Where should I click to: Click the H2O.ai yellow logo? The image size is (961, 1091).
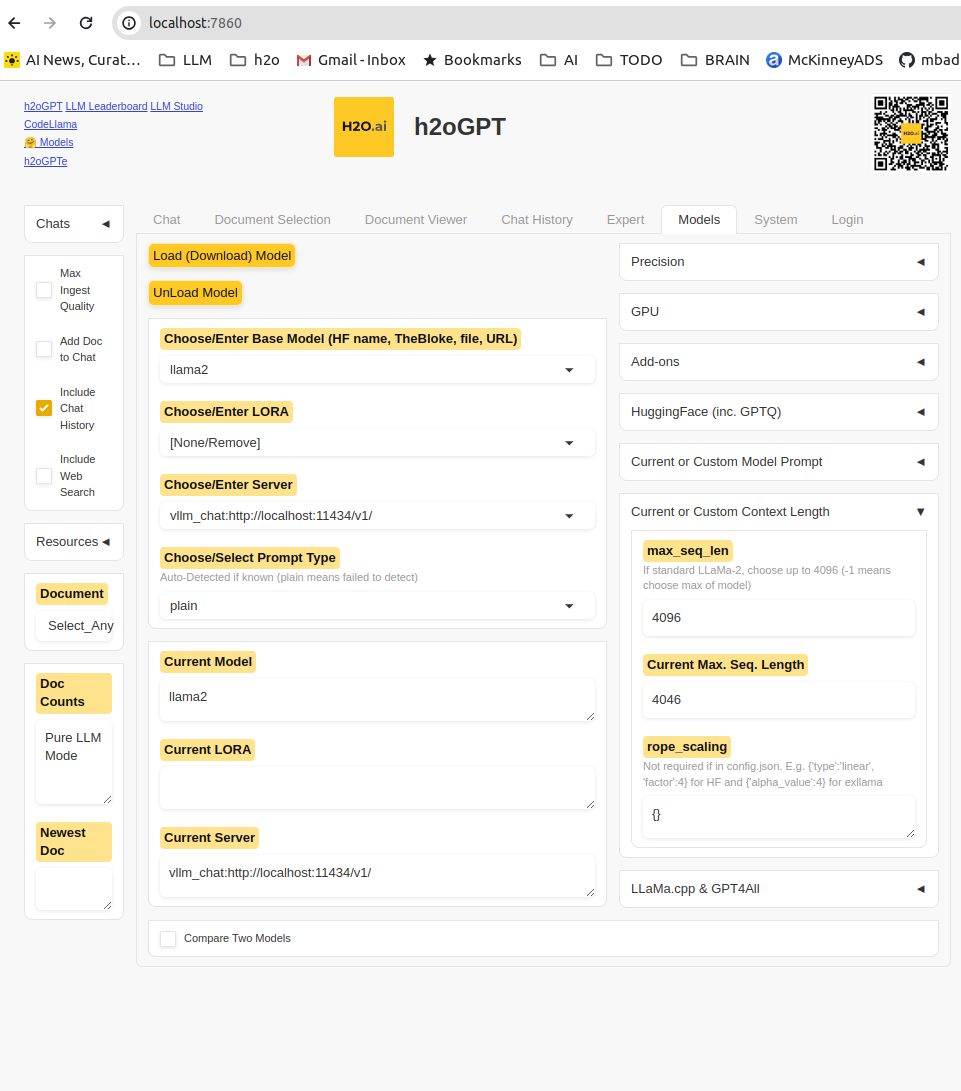click(x=363, y=127)
